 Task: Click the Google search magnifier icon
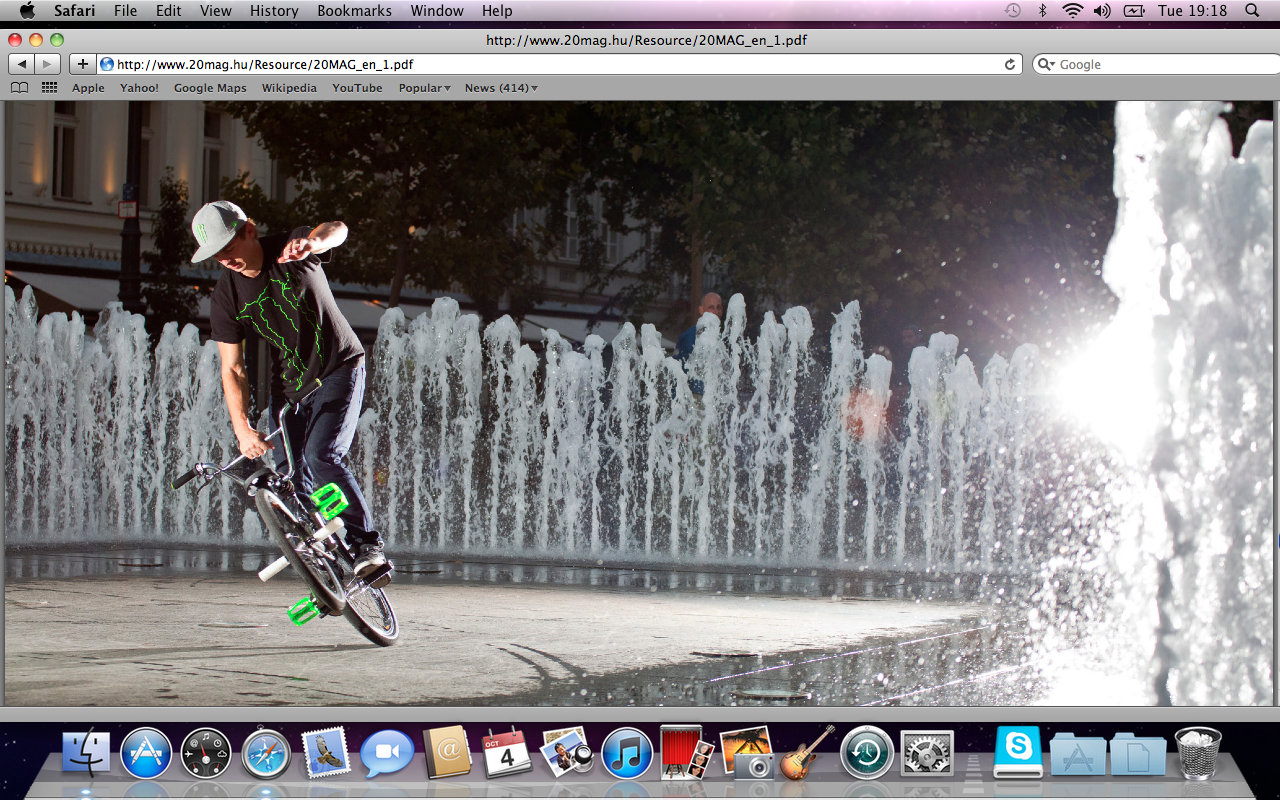(1047, 64)
